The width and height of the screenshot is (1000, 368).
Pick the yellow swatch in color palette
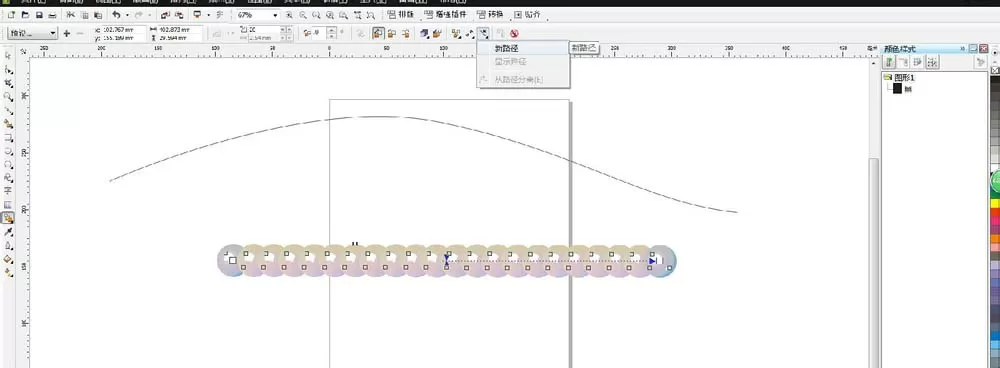coord(995,203)
